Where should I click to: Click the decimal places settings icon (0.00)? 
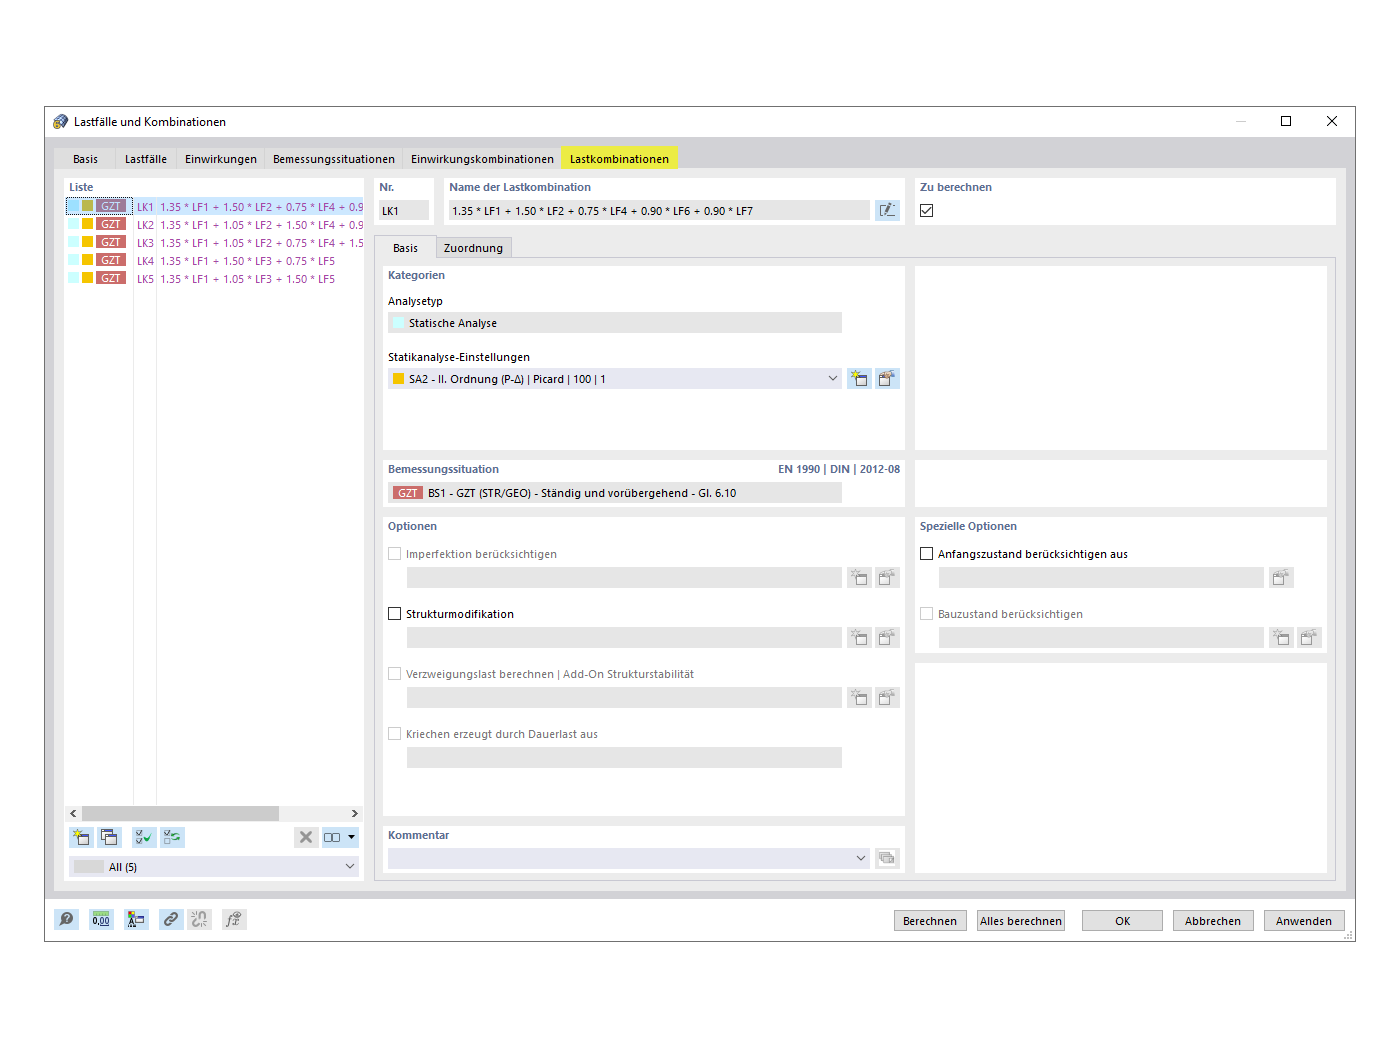101,919
